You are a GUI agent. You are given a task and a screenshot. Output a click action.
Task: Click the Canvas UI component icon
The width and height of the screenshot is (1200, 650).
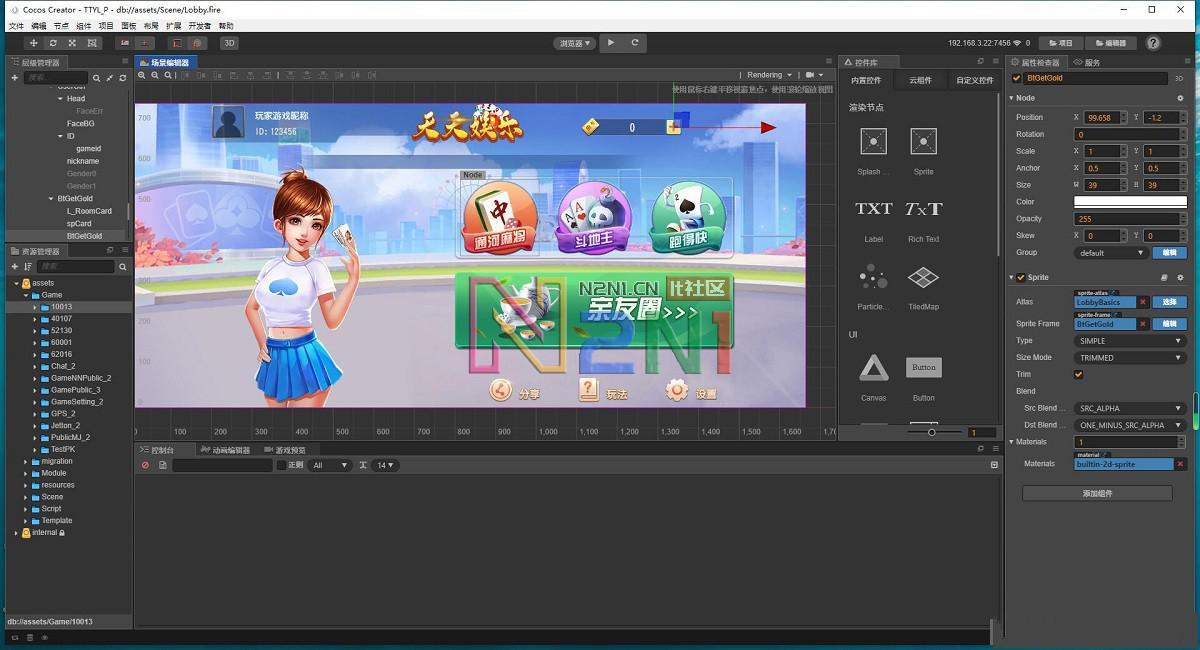coord(873,368)
